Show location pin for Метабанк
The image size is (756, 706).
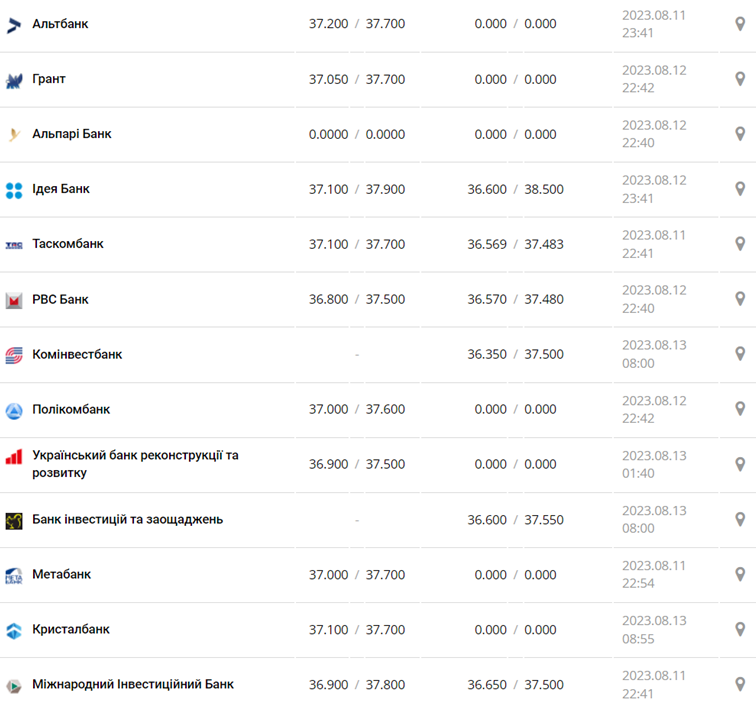[740, 574]
